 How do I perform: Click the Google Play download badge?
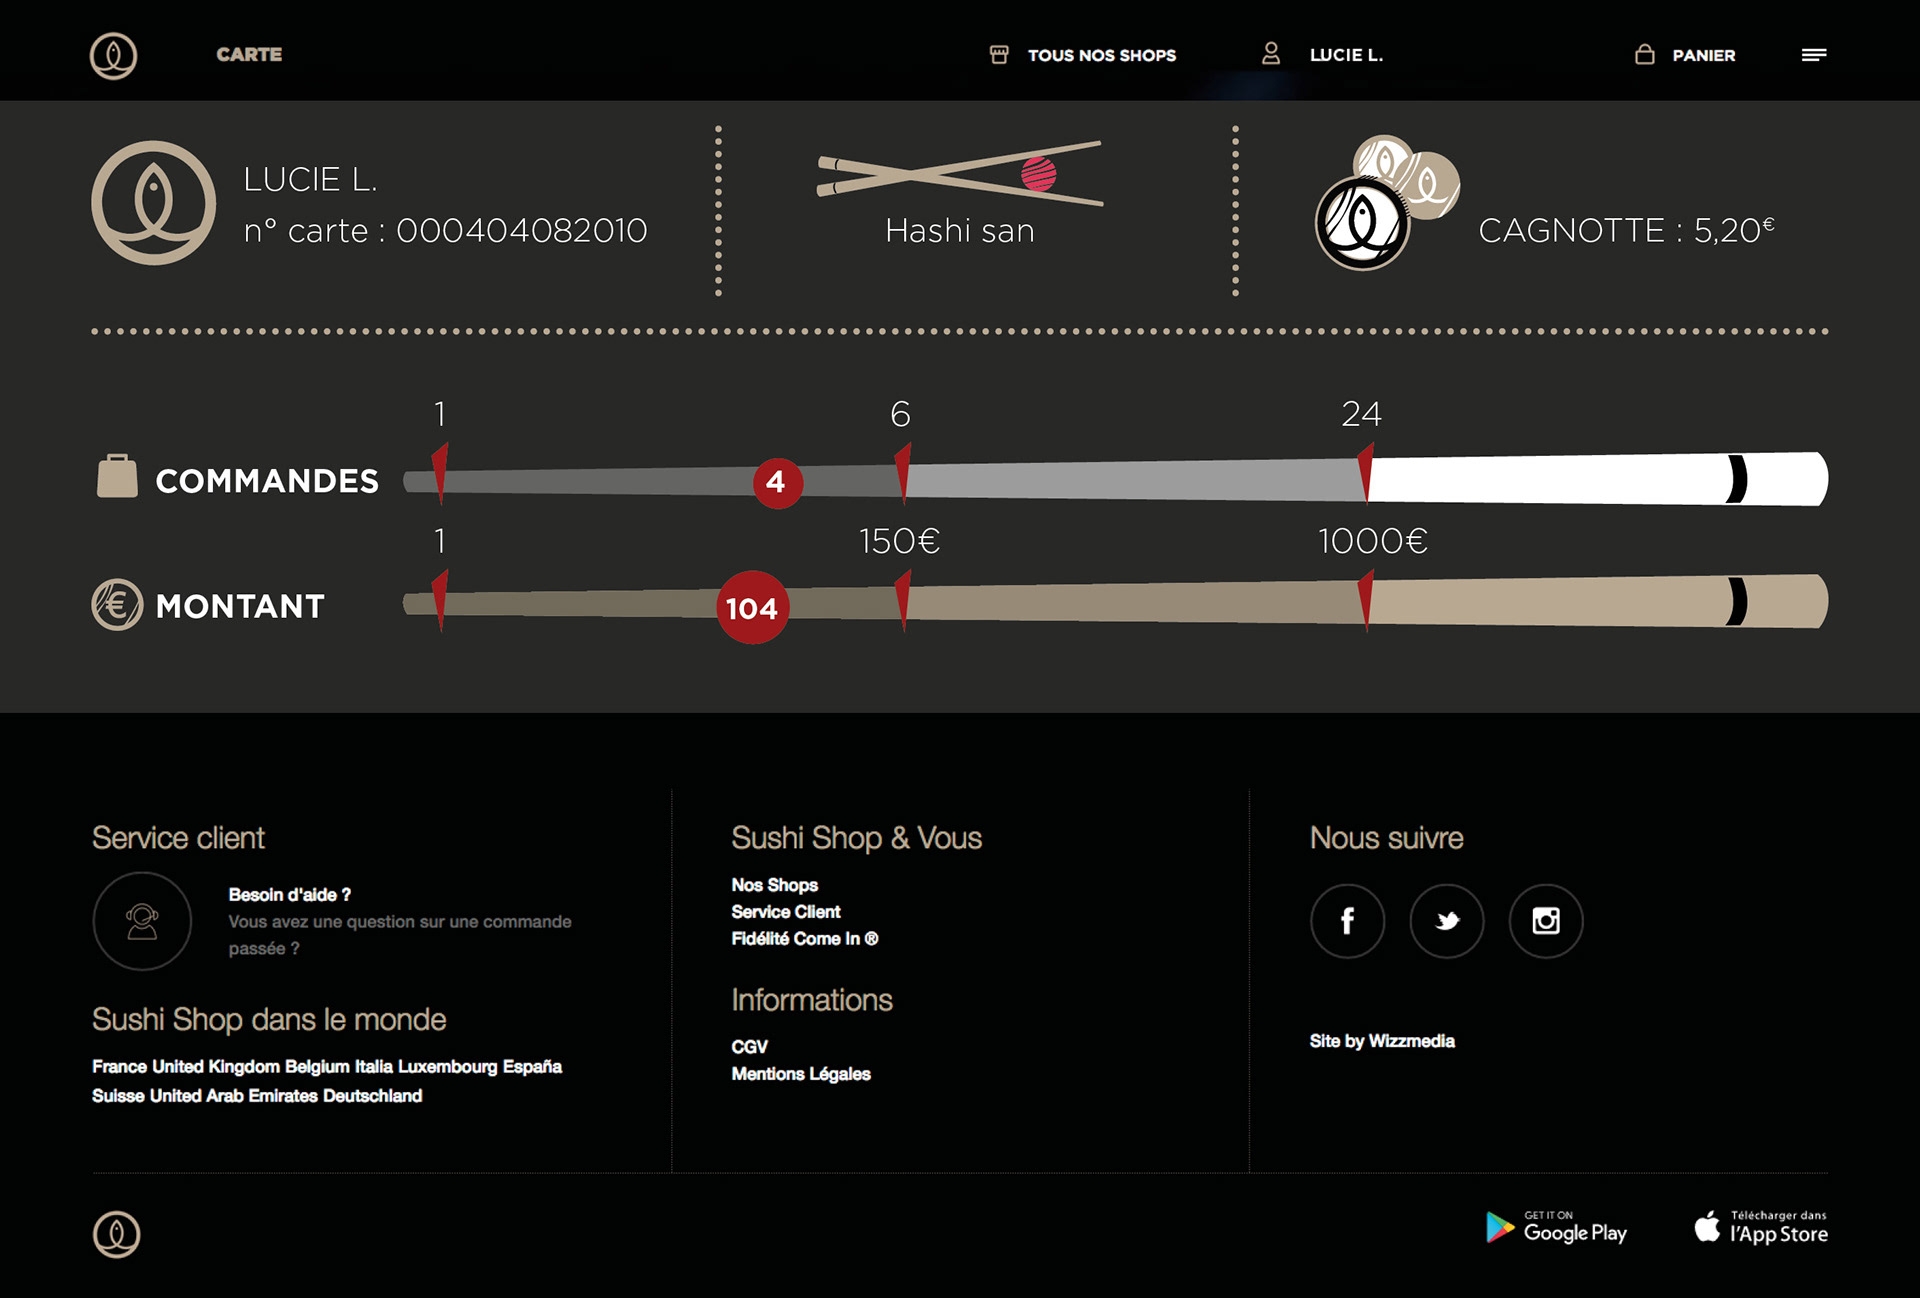[1556, 1227]
